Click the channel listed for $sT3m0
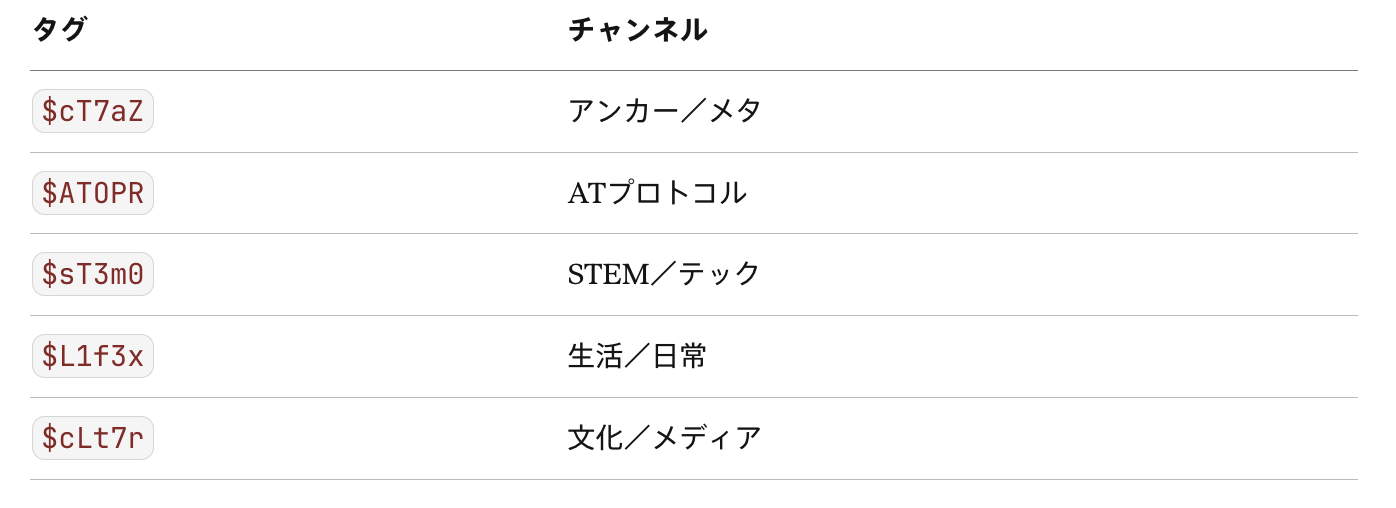 (x=664, y=274)
